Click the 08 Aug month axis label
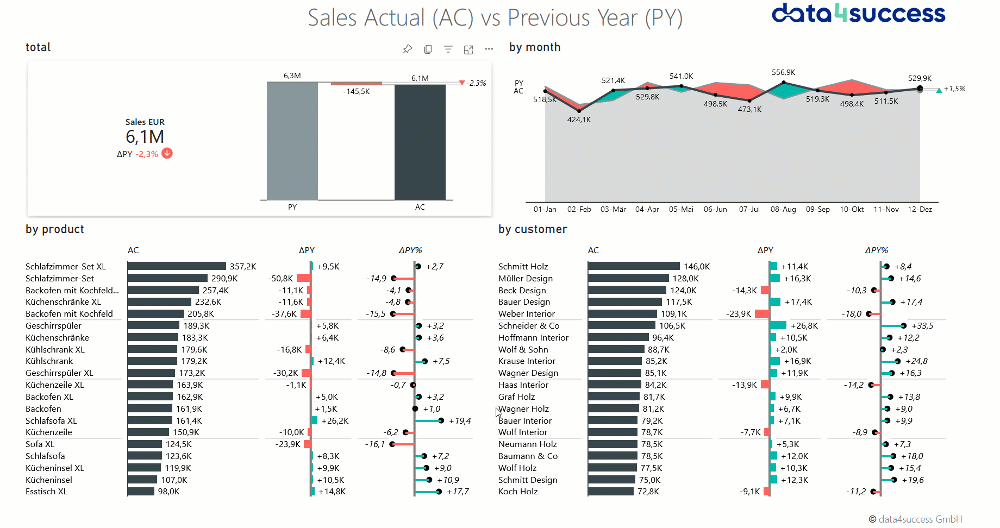The width and height of the screenshot is (1000, 528). click(x=783, y=209)
